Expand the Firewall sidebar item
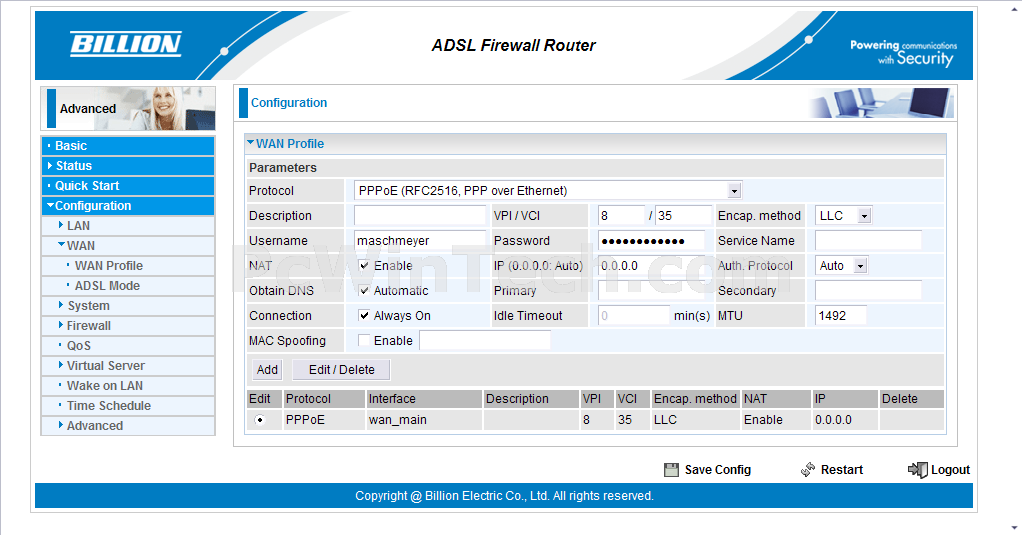1022x535 pixels. 88,326
